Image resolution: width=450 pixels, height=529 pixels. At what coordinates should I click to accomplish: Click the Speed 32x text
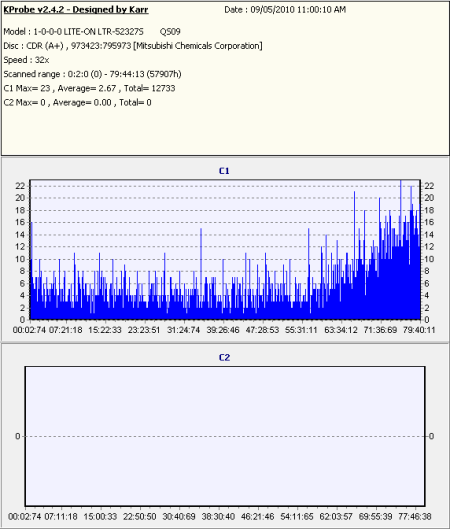(x=26, y=60)
